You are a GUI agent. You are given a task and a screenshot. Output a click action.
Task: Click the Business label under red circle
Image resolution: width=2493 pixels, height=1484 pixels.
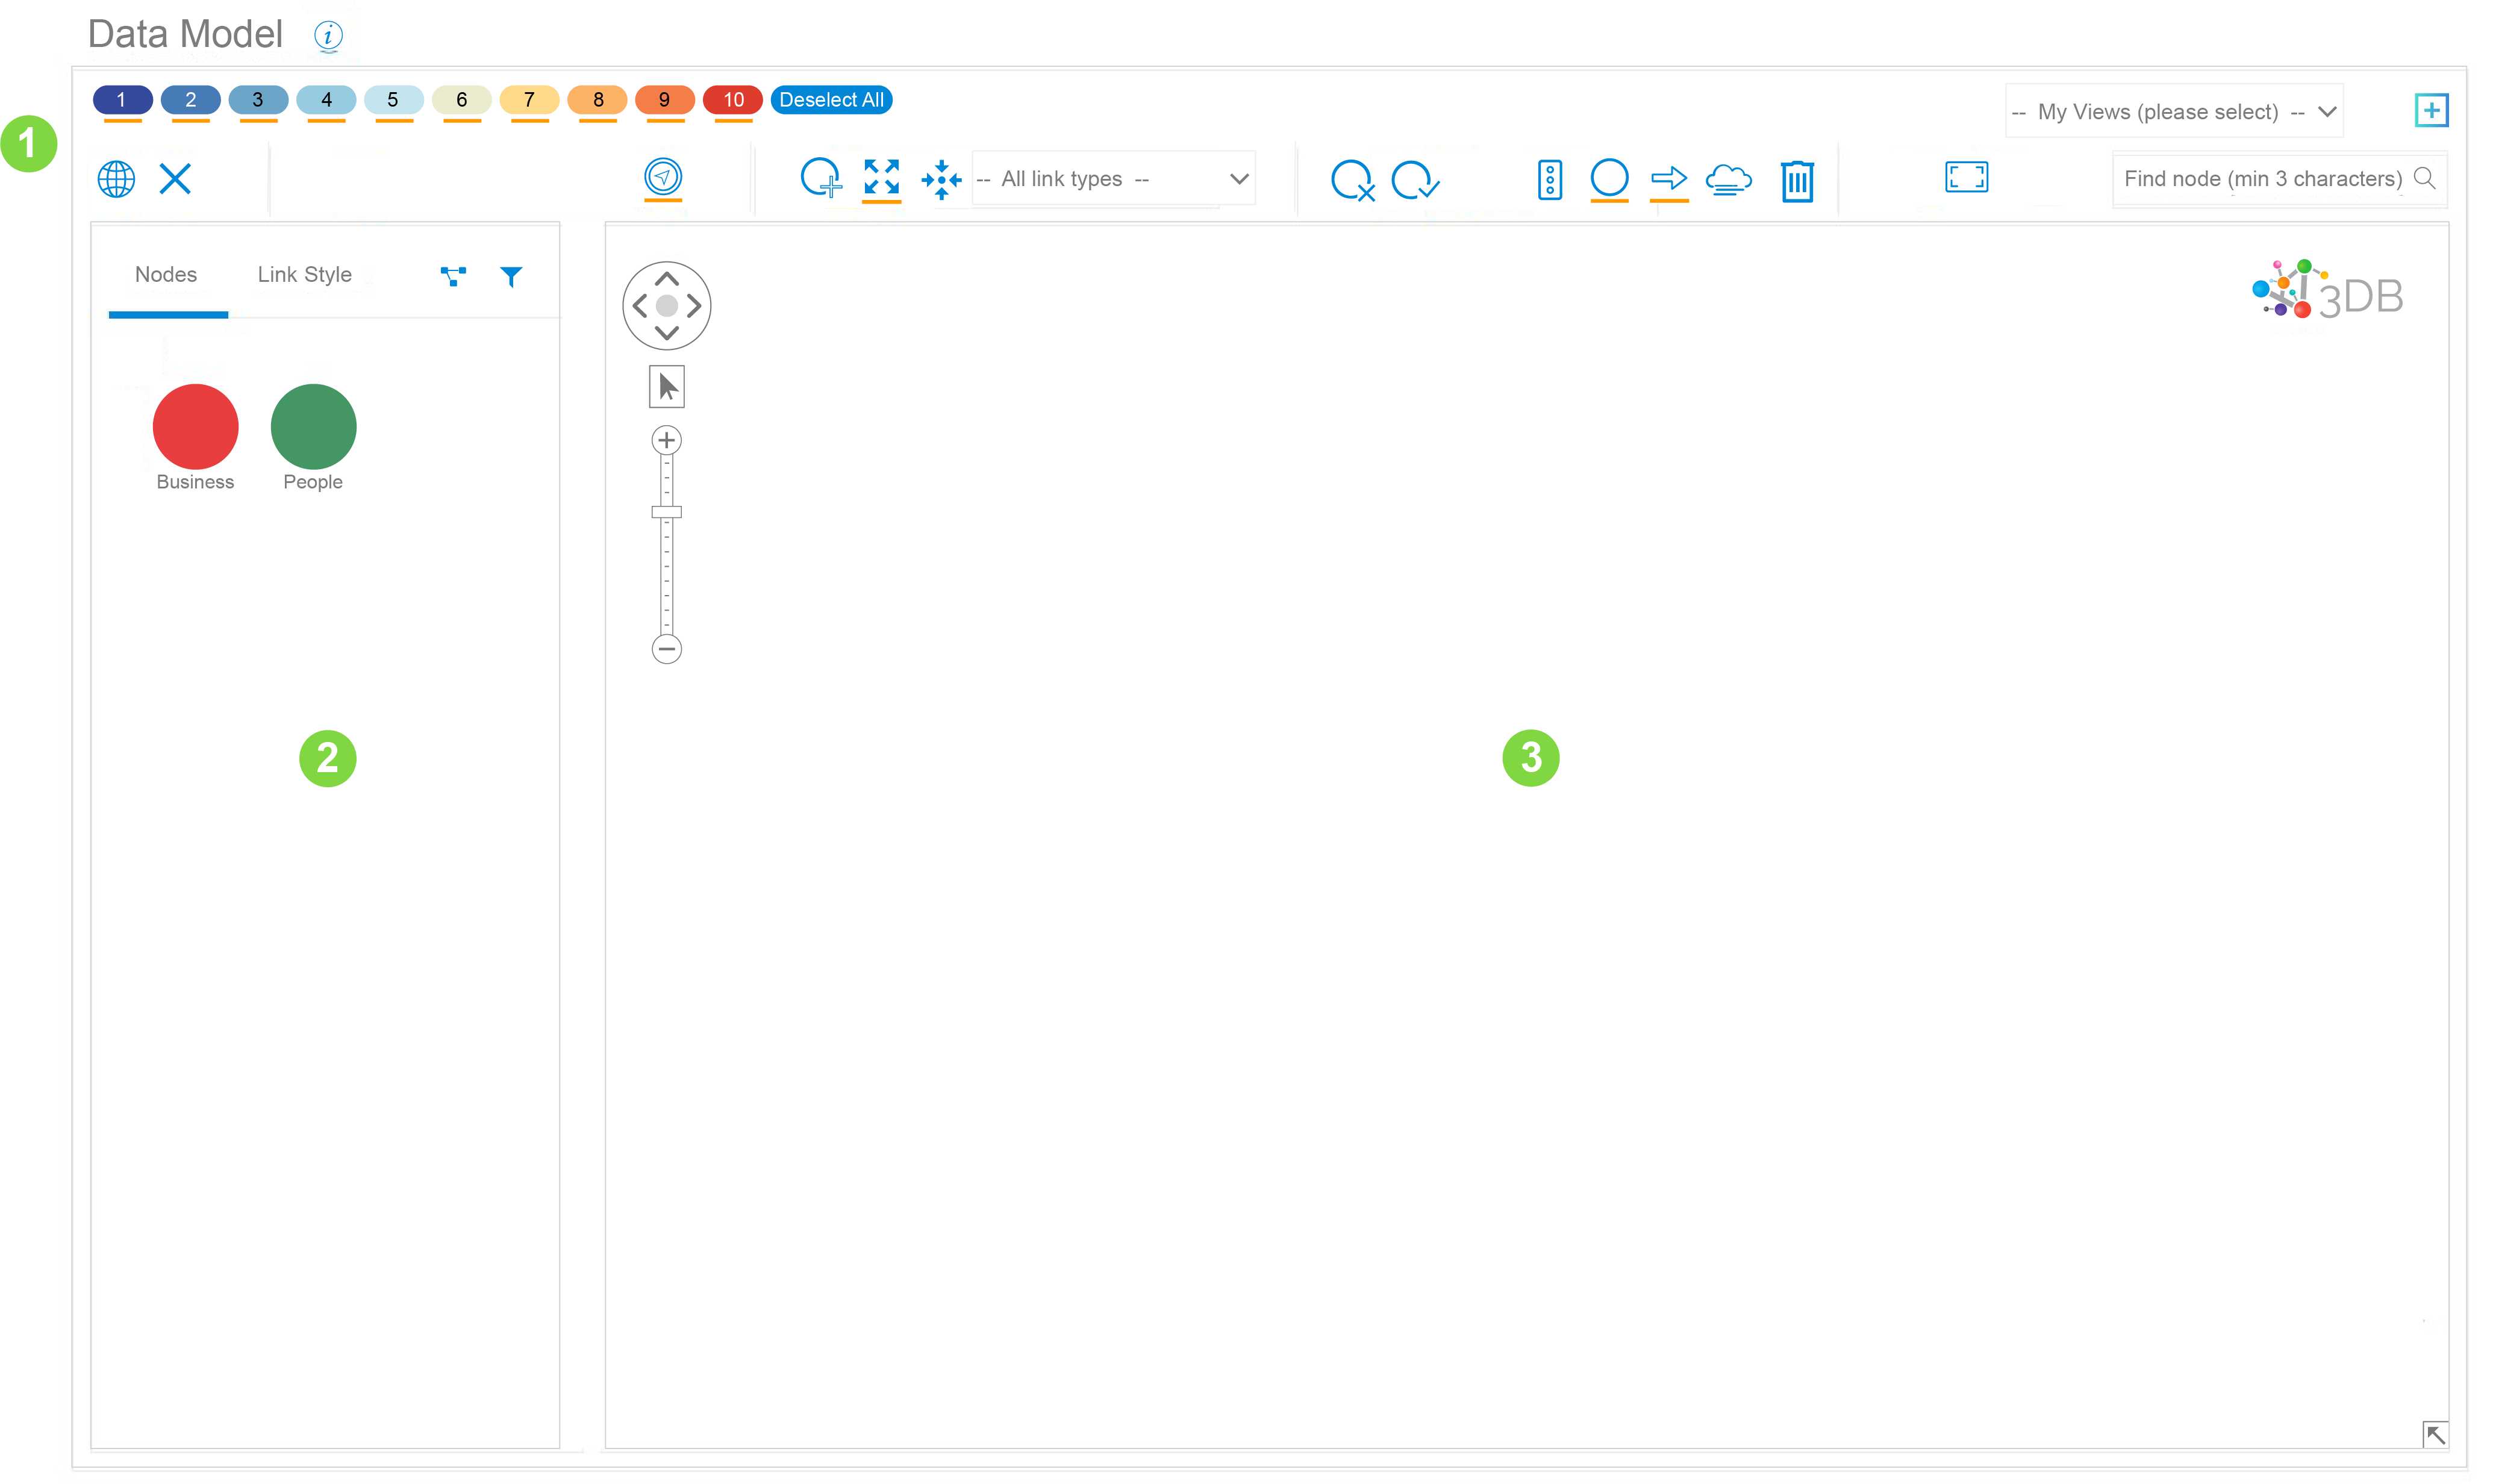[x=195, y=482]
